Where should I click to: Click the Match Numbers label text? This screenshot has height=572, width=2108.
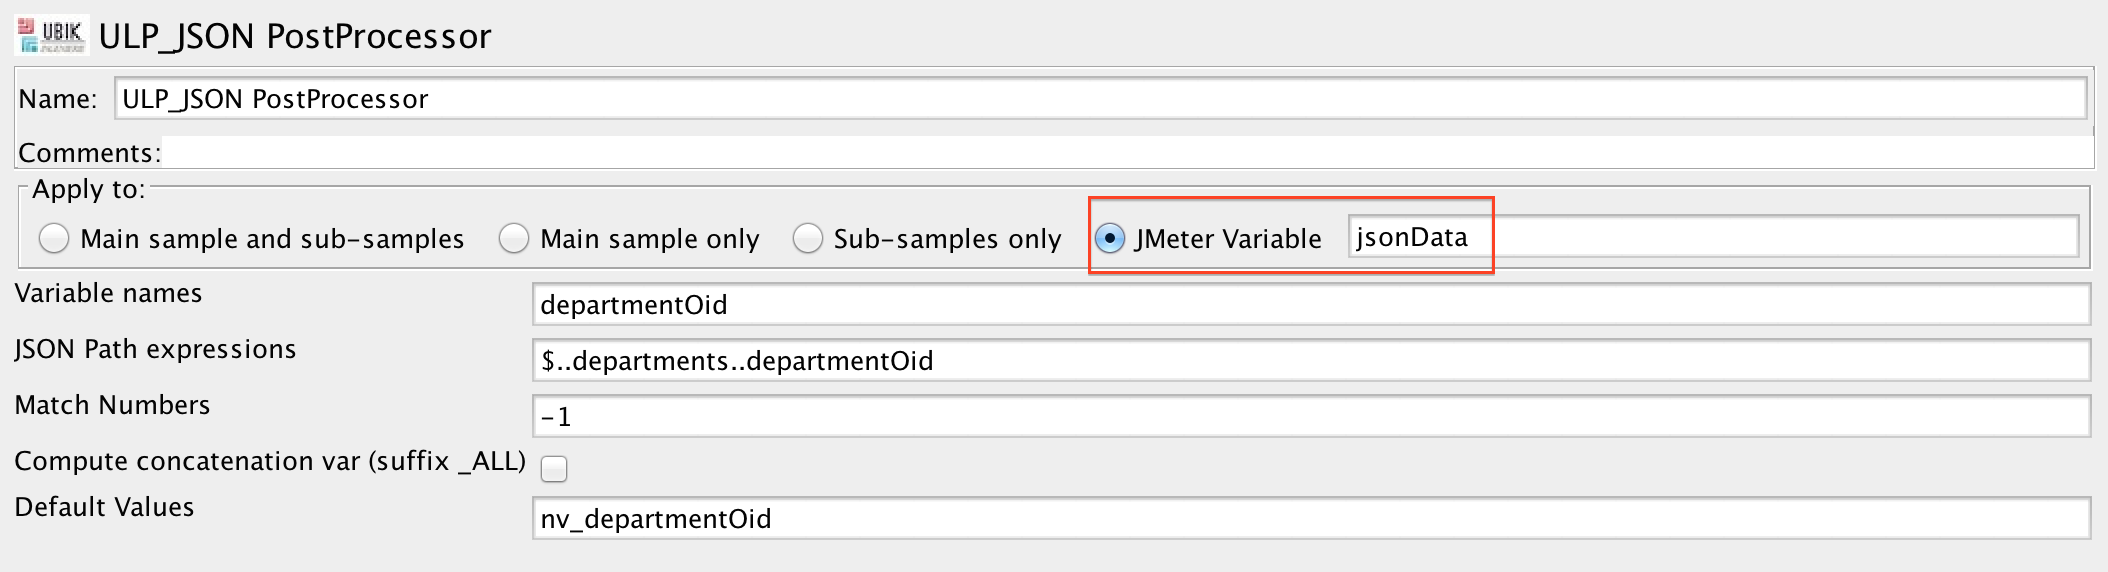(112, 405)
